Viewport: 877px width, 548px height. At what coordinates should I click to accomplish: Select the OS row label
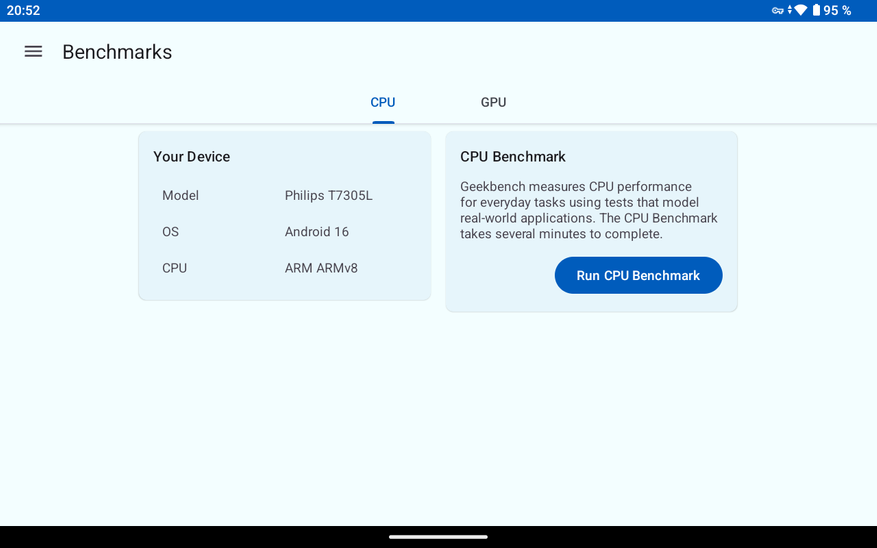click(x=171, y=232)
